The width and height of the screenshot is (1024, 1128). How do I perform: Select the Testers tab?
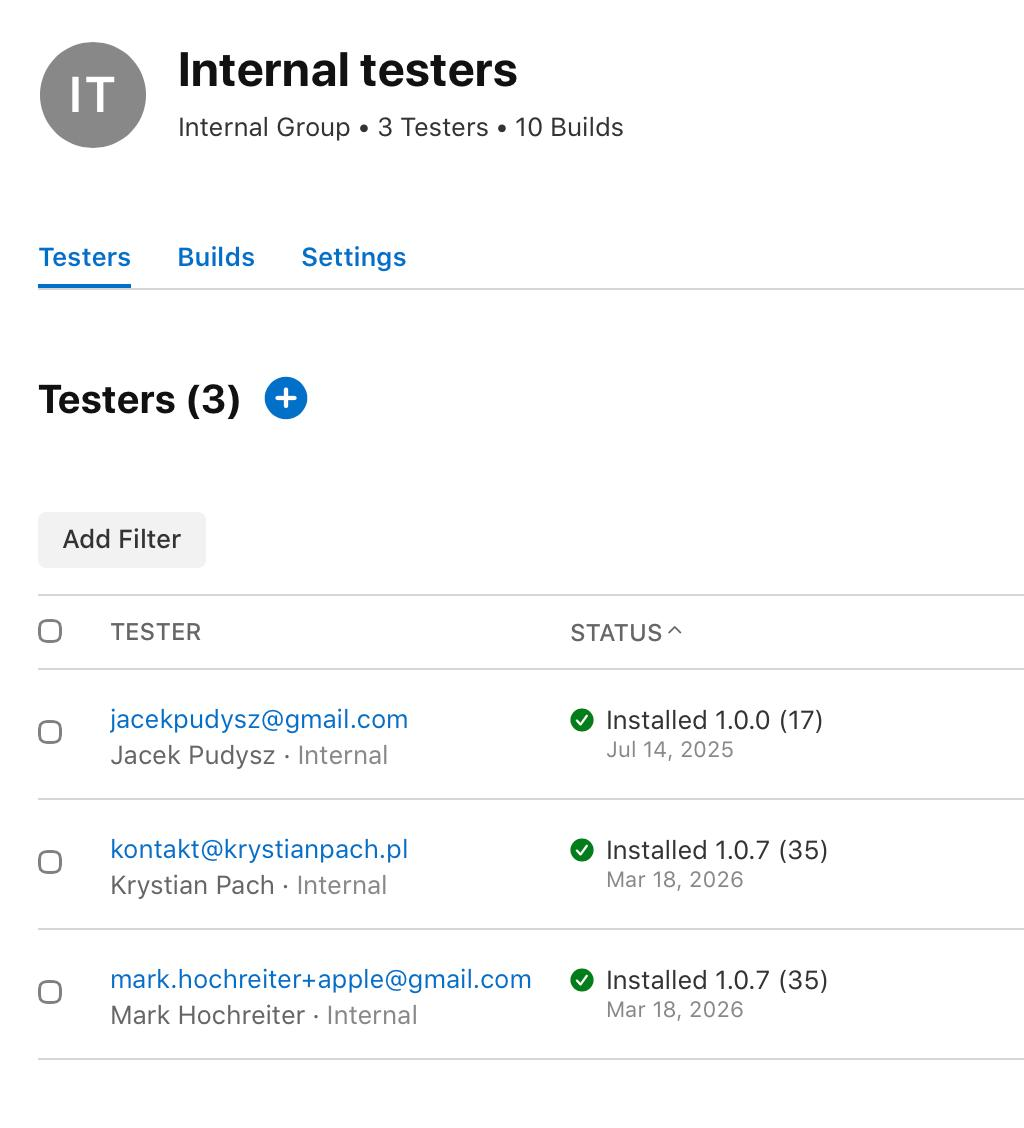tap(84, 258)
